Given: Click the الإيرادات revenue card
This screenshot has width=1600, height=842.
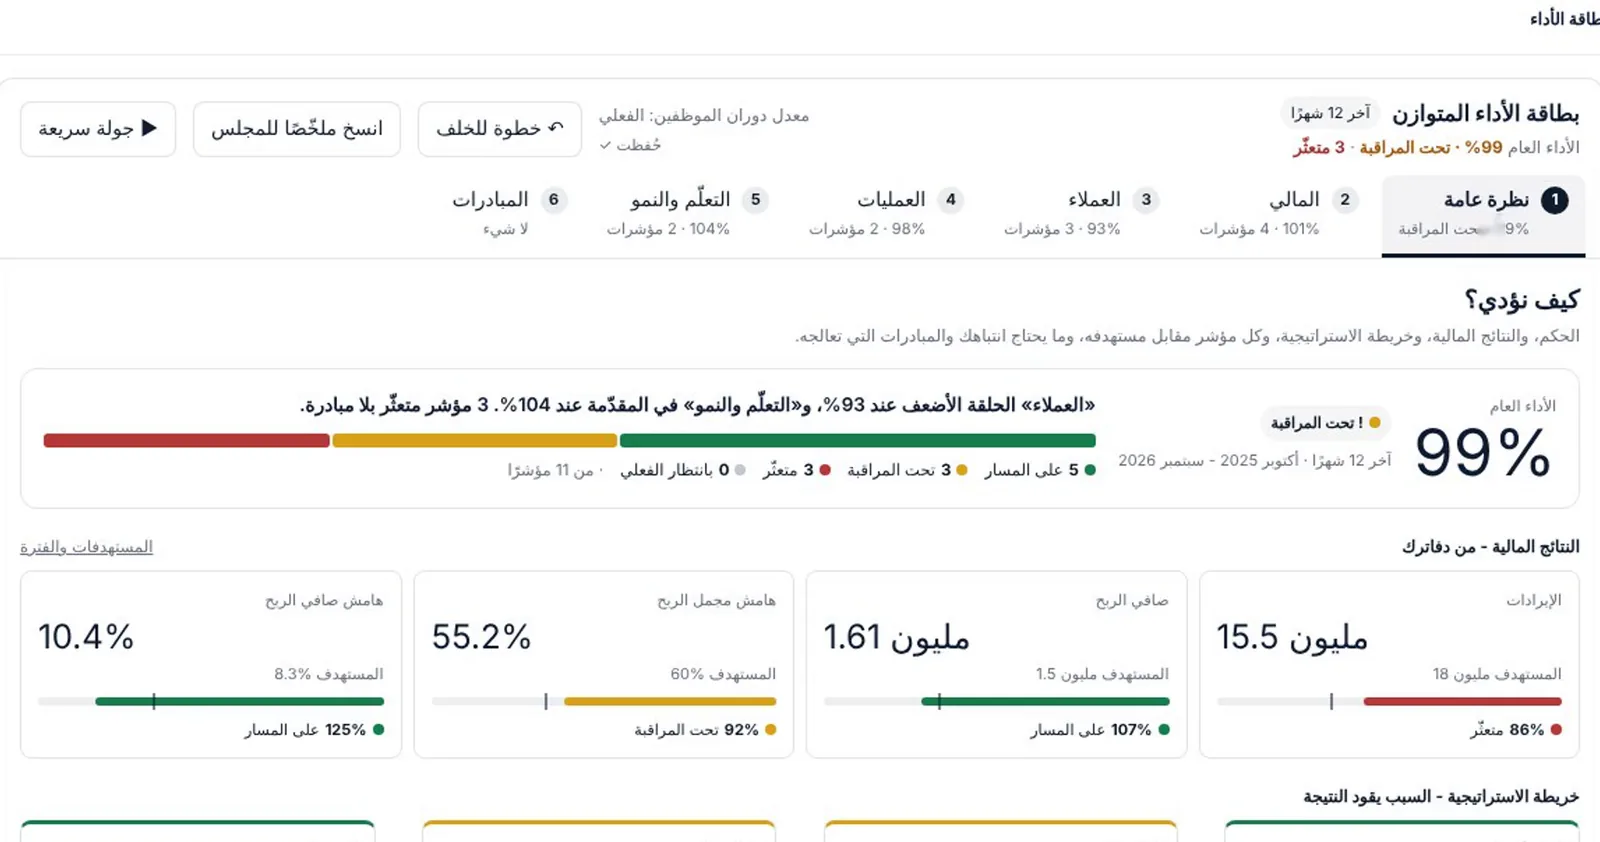Looking at the screenshot, I should (x=1389, y=664).
